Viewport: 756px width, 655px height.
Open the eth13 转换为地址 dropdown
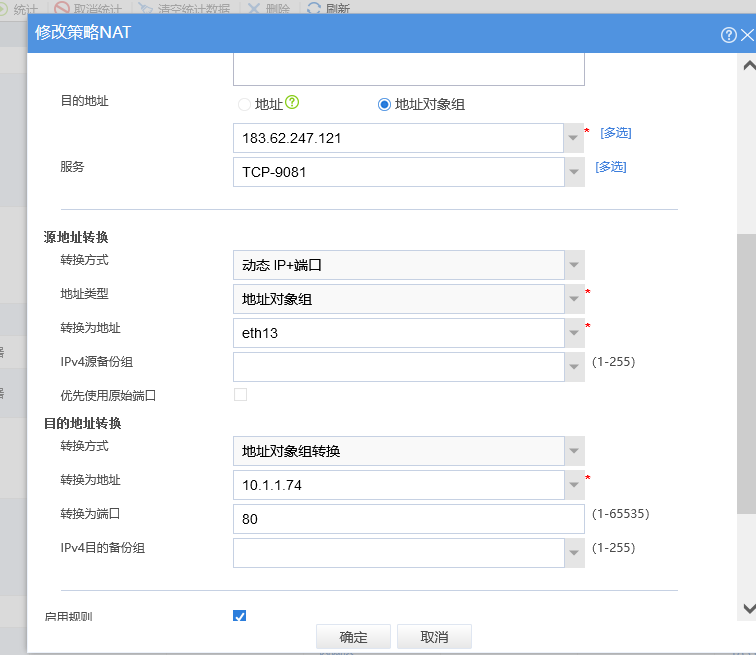click(x=574, y=333)
